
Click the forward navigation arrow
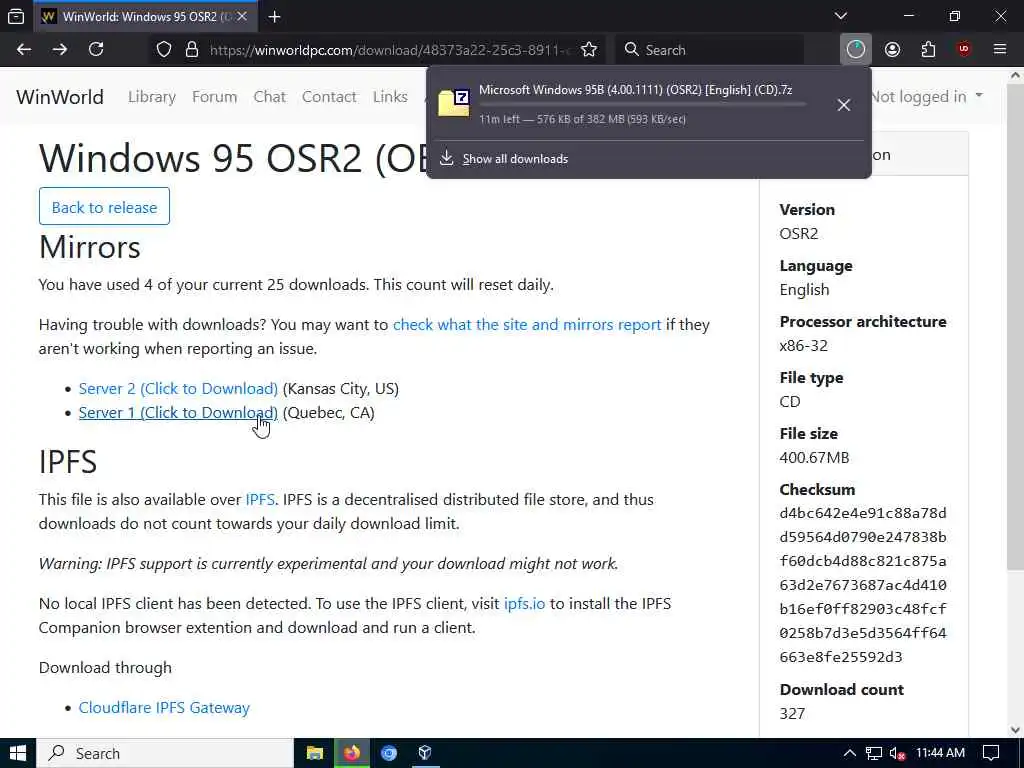pyautogui.click(x=60, y=50)
